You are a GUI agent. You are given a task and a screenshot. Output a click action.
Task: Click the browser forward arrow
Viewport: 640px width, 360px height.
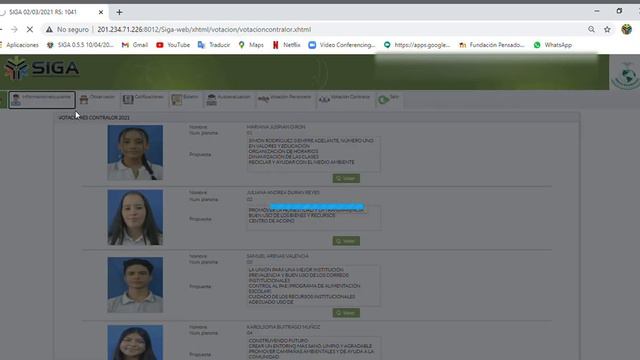(14, 29)
